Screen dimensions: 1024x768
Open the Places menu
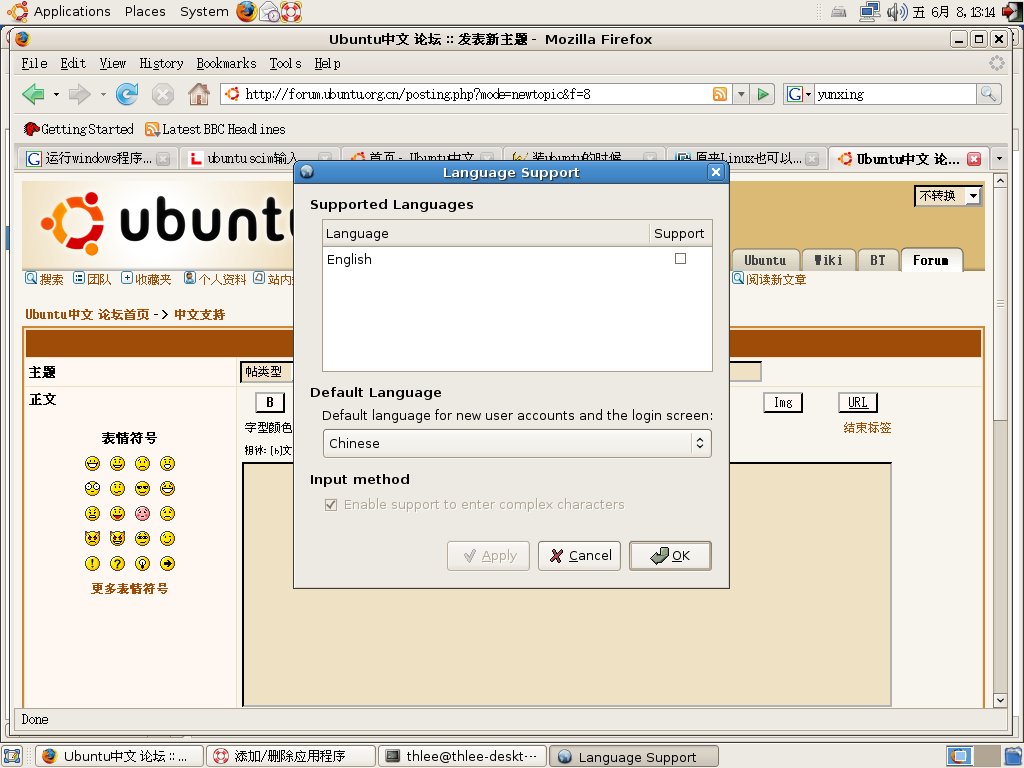click(145, 12)
